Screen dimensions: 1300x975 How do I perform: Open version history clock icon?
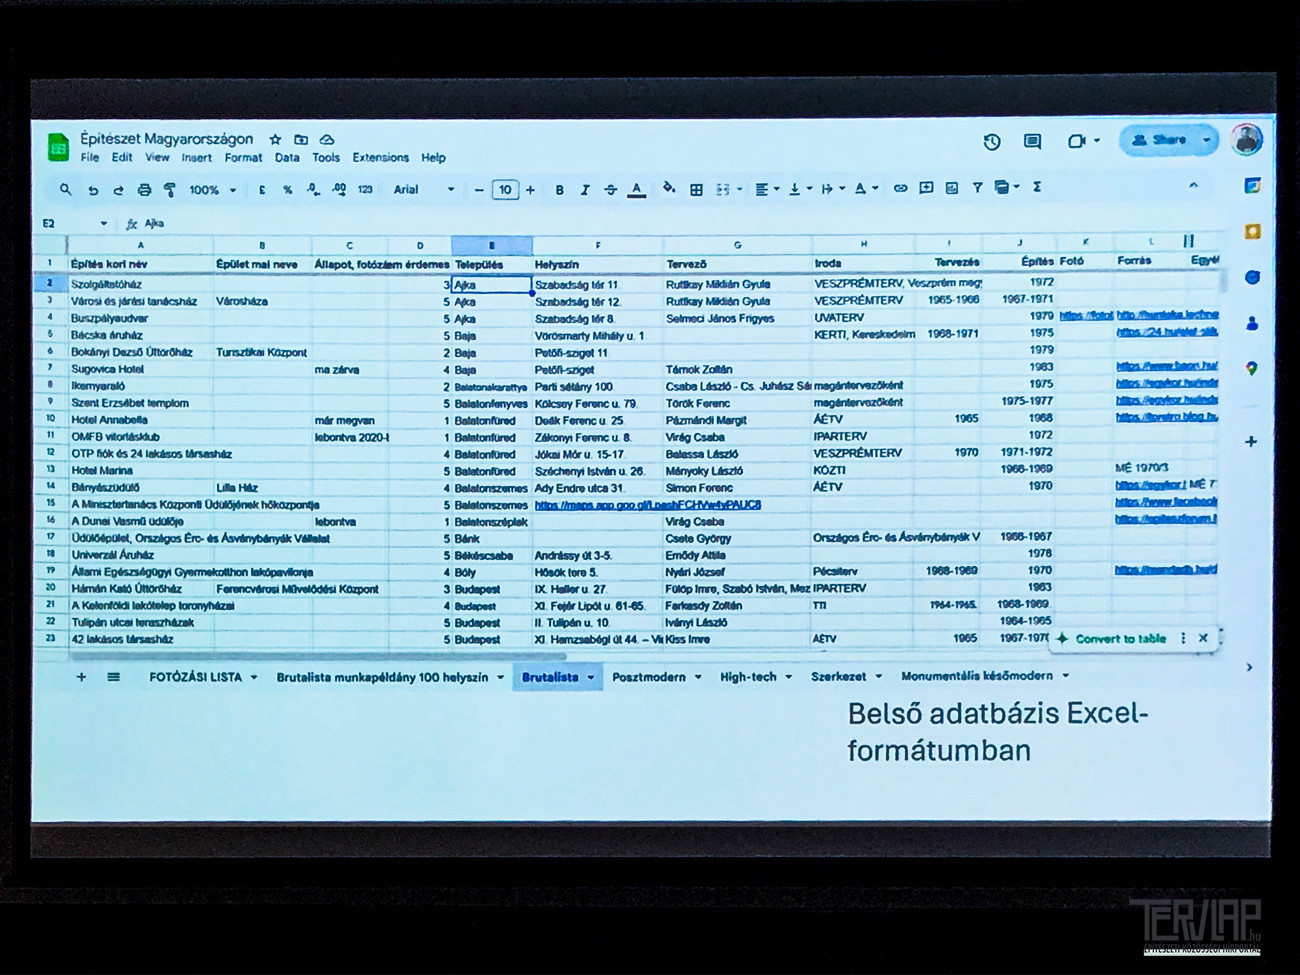(991, 142)
